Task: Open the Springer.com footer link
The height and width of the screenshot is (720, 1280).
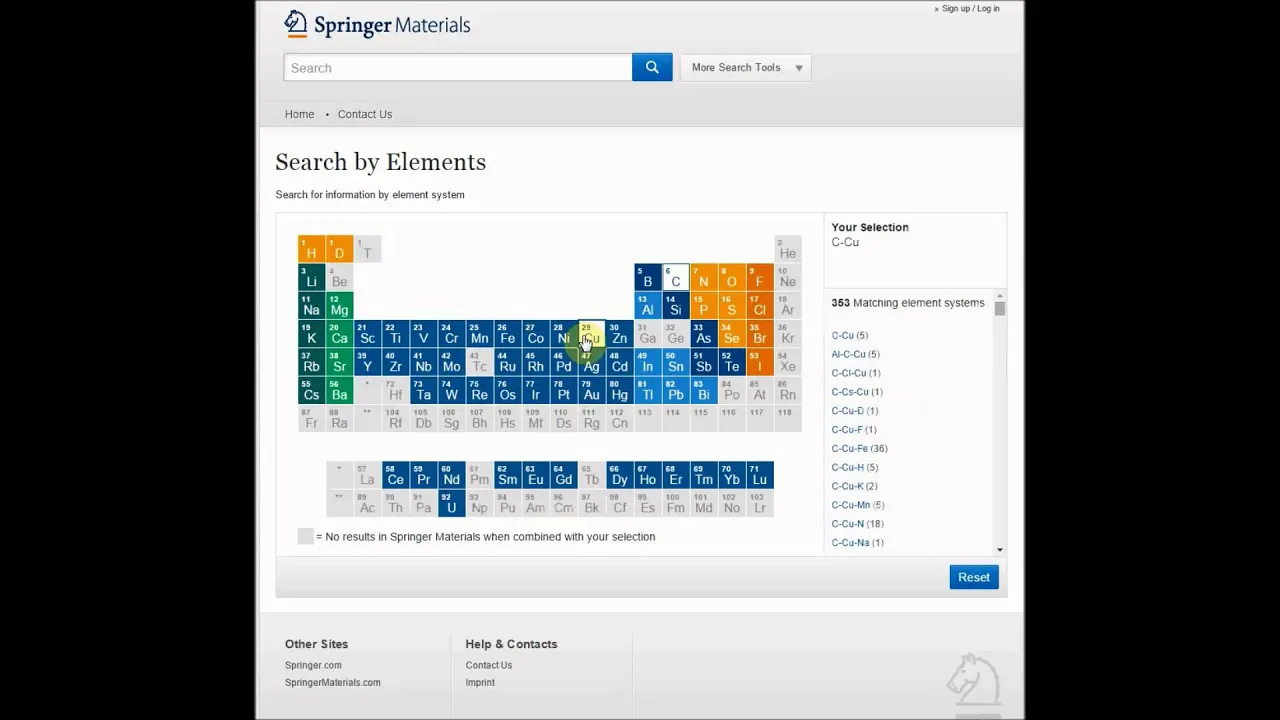Action: (x=313, y=665)
